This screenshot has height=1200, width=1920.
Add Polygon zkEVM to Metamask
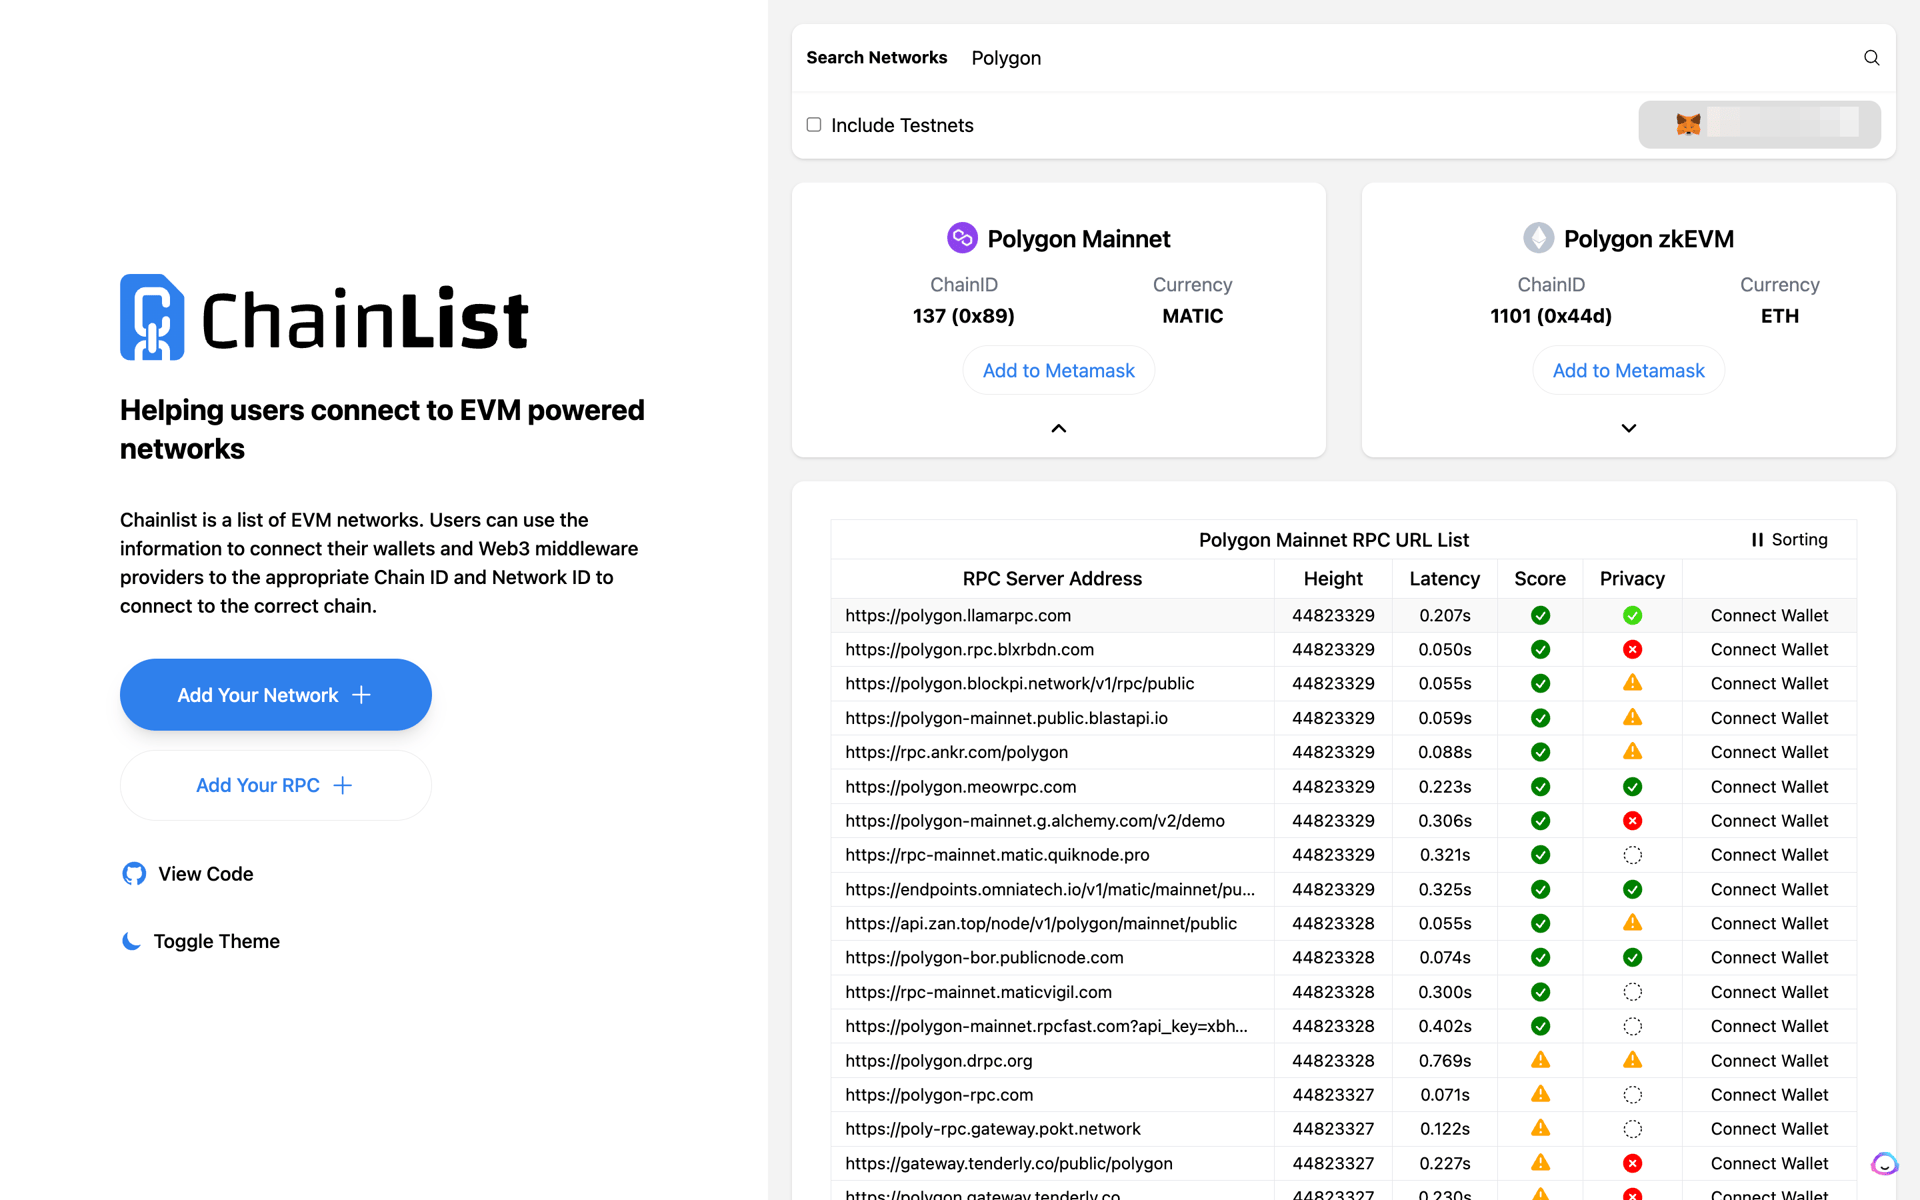pos(1629,370)
